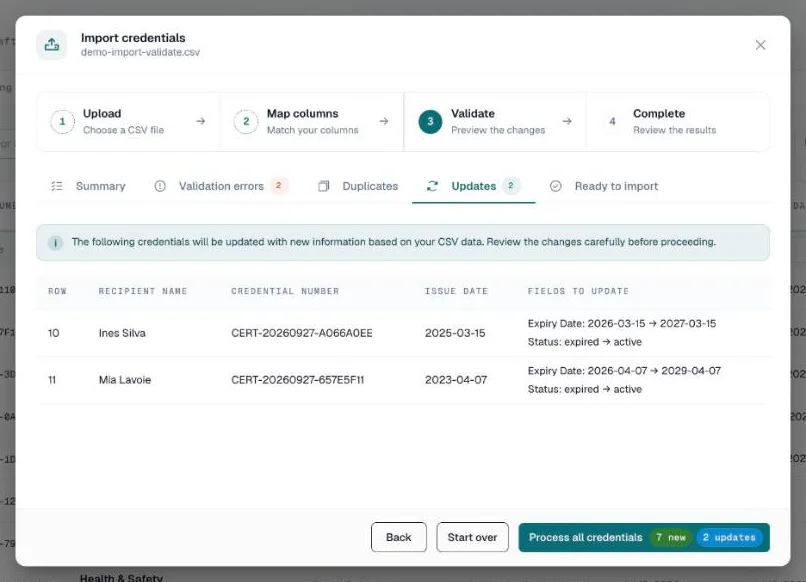Screen dimensions: 806x582
Task: Click issue date 2023-04-07
Action: tap(455, 380)
